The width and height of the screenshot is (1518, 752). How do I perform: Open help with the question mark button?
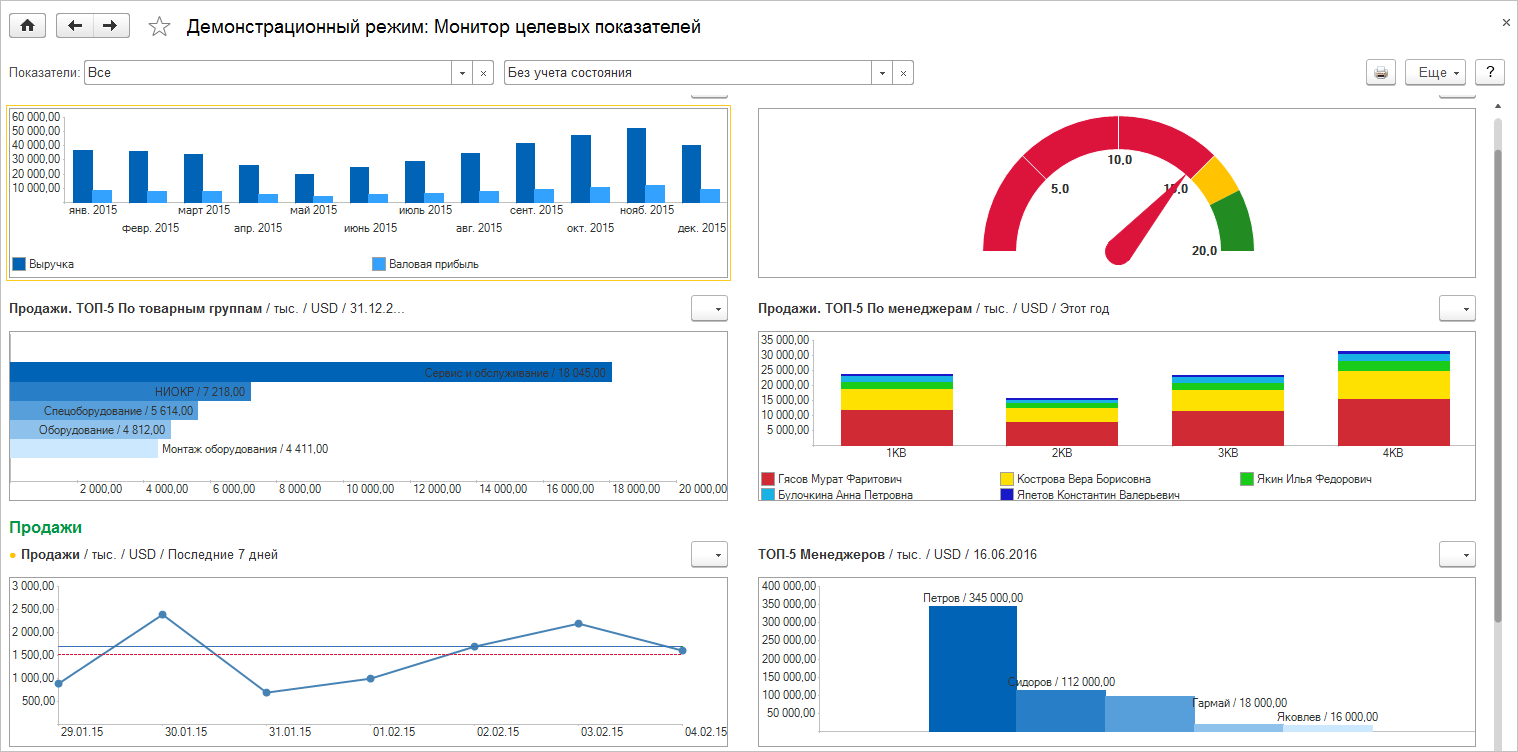(x=1490, y=73)
